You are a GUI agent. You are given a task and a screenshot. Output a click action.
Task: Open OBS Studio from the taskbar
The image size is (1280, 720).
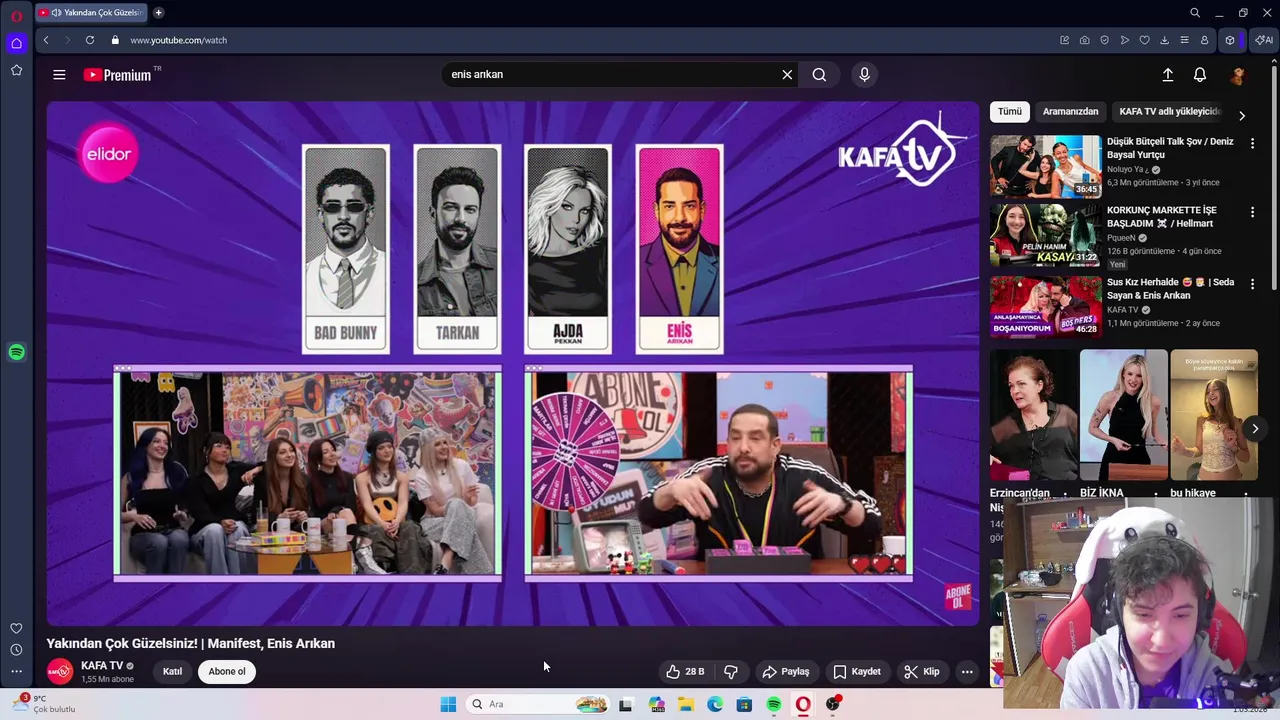pos(833,704)
